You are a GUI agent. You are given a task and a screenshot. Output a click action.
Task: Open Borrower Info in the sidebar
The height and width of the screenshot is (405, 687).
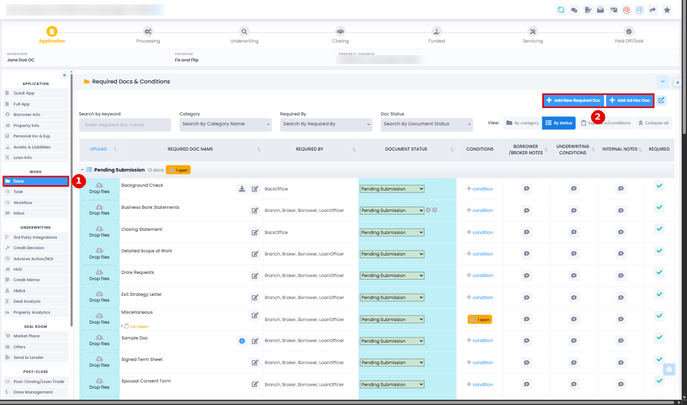[x=36, y=115]
